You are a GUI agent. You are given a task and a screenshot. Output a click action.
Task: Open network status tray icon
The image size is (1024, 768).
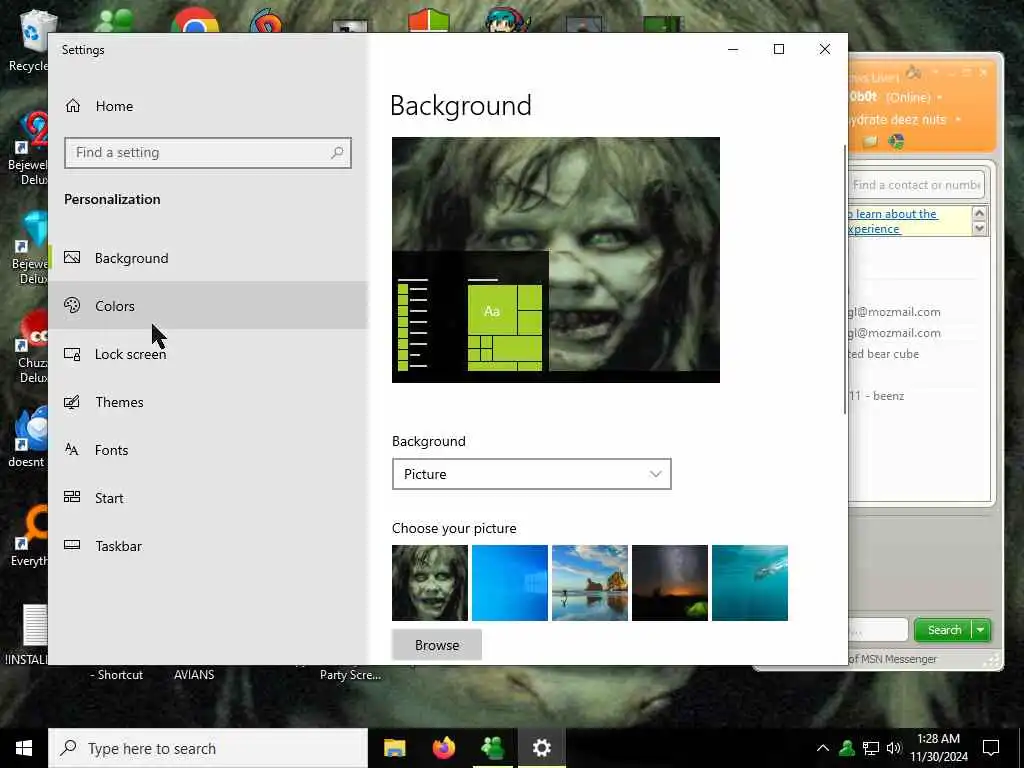(x=871, y=748)
